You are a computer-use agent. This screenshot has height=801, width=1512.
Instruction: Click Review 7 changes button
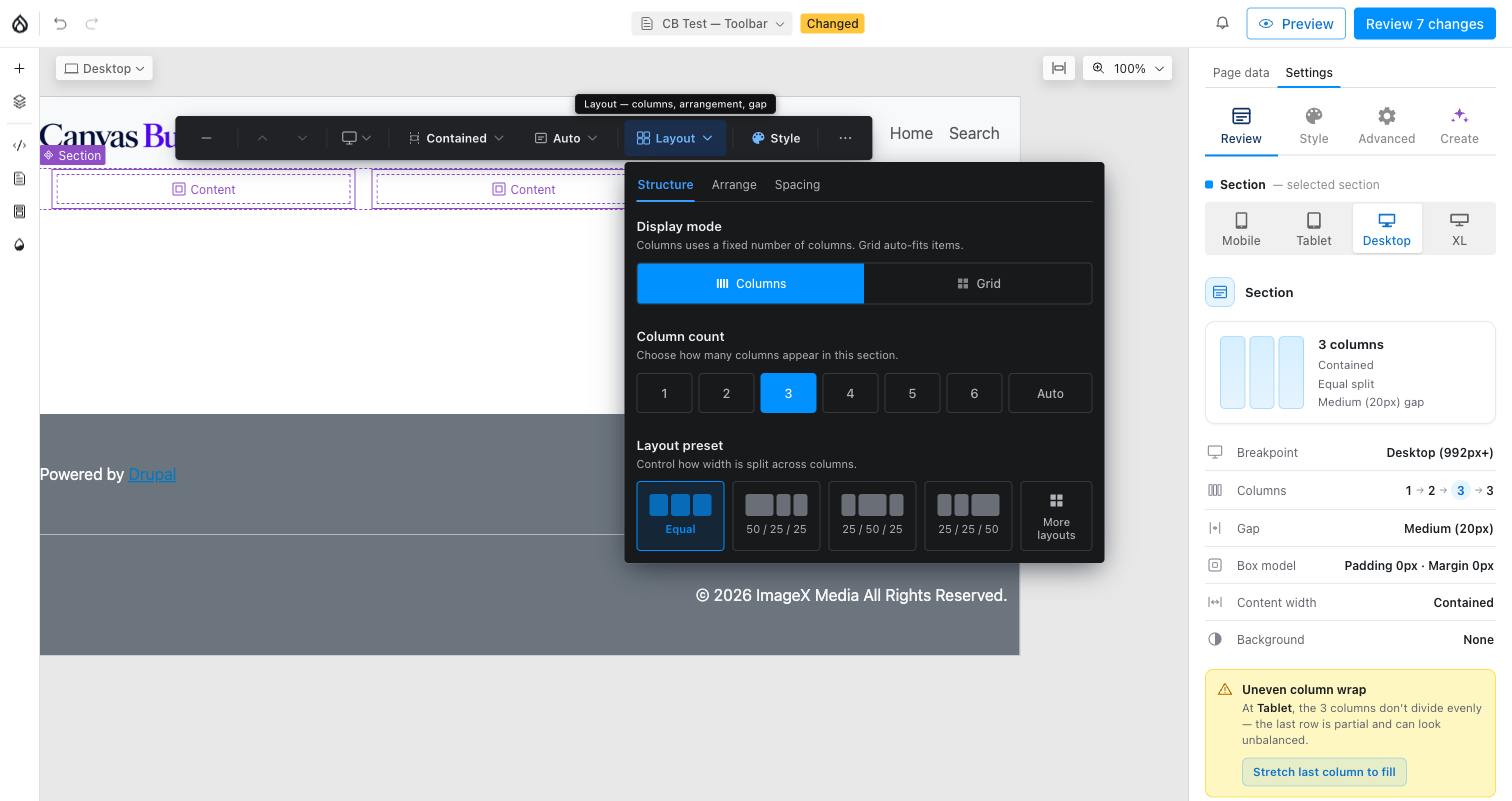coord(1425,23)
